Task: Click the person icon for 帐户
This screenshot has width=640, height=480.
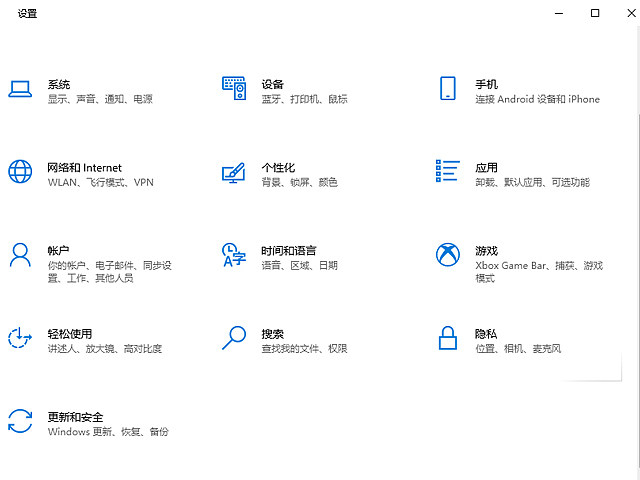Action: [x=20, y=255]
